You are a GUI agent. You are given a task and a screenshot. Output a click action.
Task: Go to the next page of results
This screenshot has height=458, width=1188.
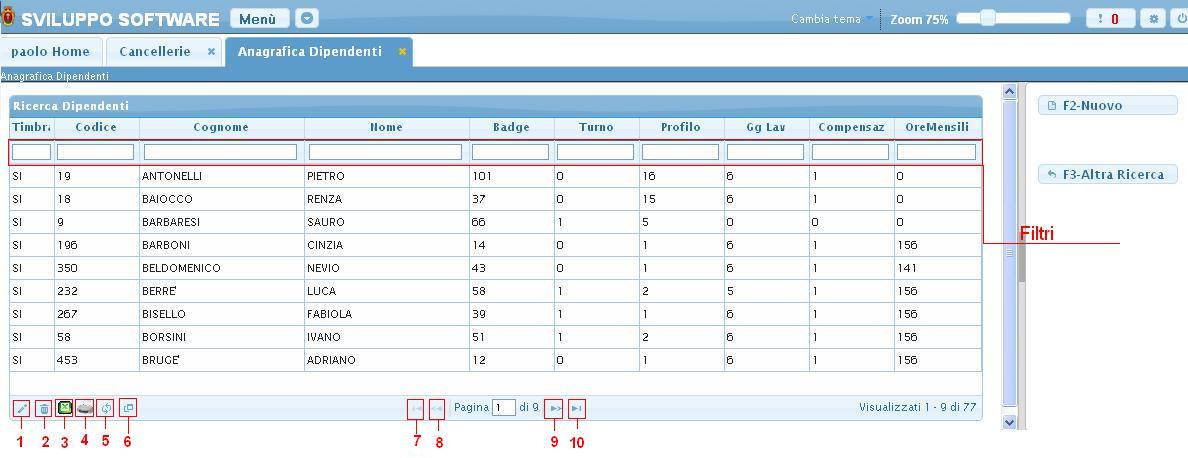pyautogui.click(x=554, y=408)
